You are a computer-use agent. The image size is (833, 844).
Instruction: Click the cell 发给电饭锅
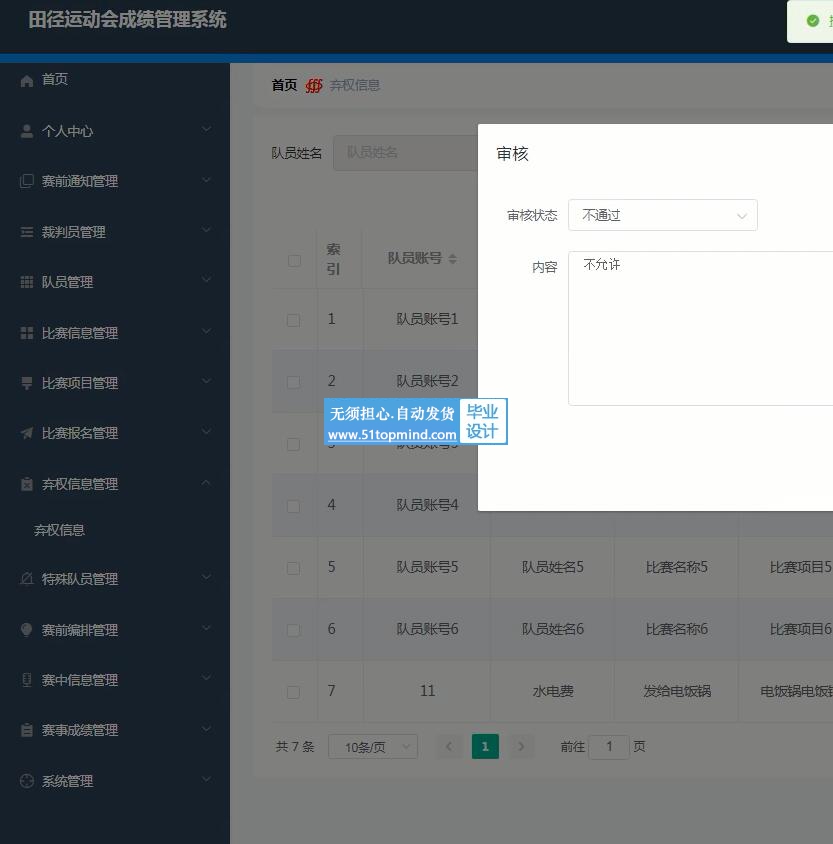tap(677, 691)
